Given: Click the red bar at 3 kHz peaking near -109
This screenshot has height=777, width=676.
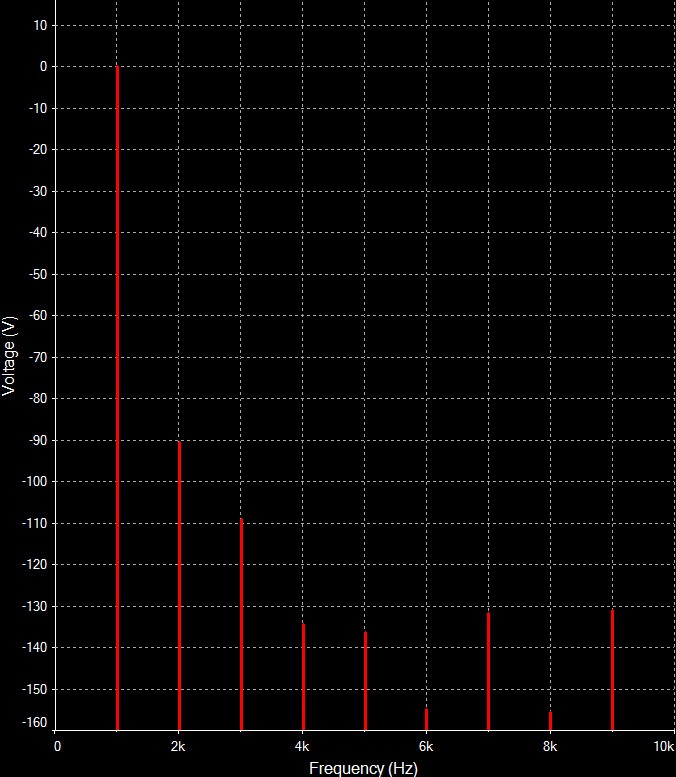Looking at the screenshot, I should click(241, 624).
